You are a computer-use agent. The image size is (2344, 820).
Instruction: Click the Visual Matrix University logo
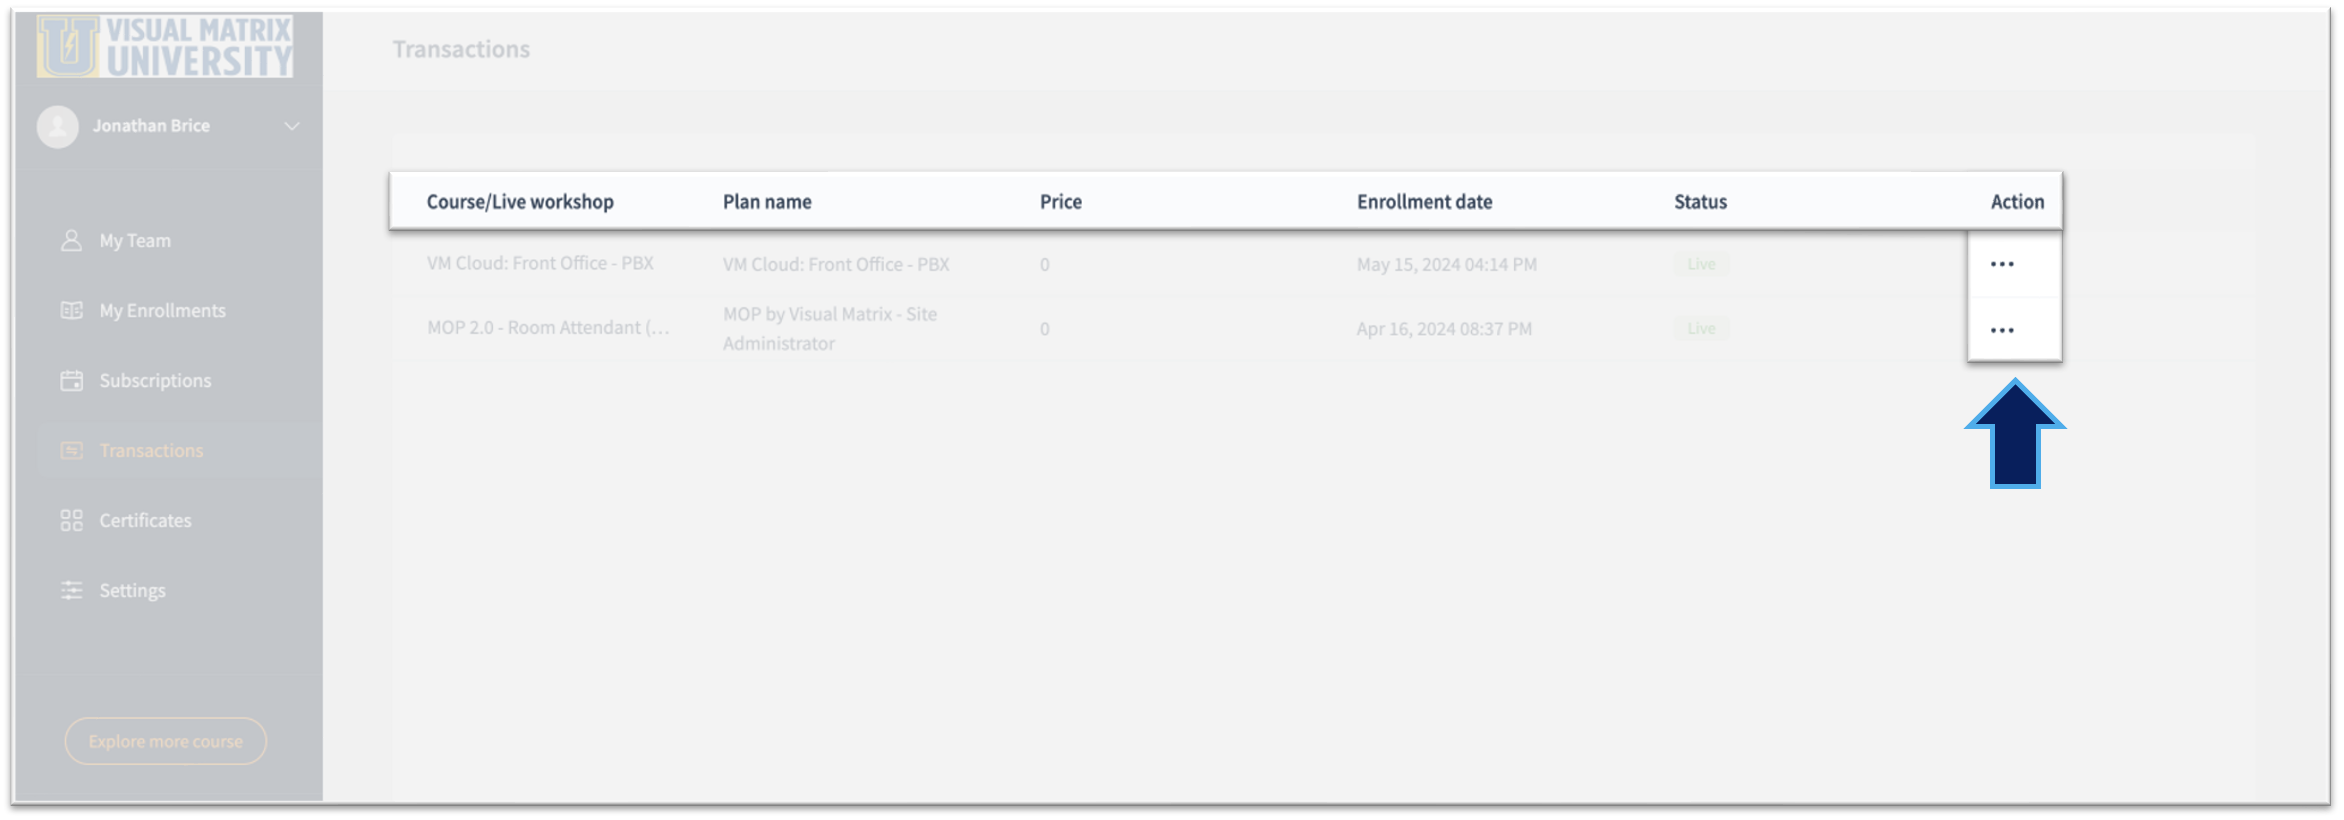pyautogui.click(x=166, y=47)
